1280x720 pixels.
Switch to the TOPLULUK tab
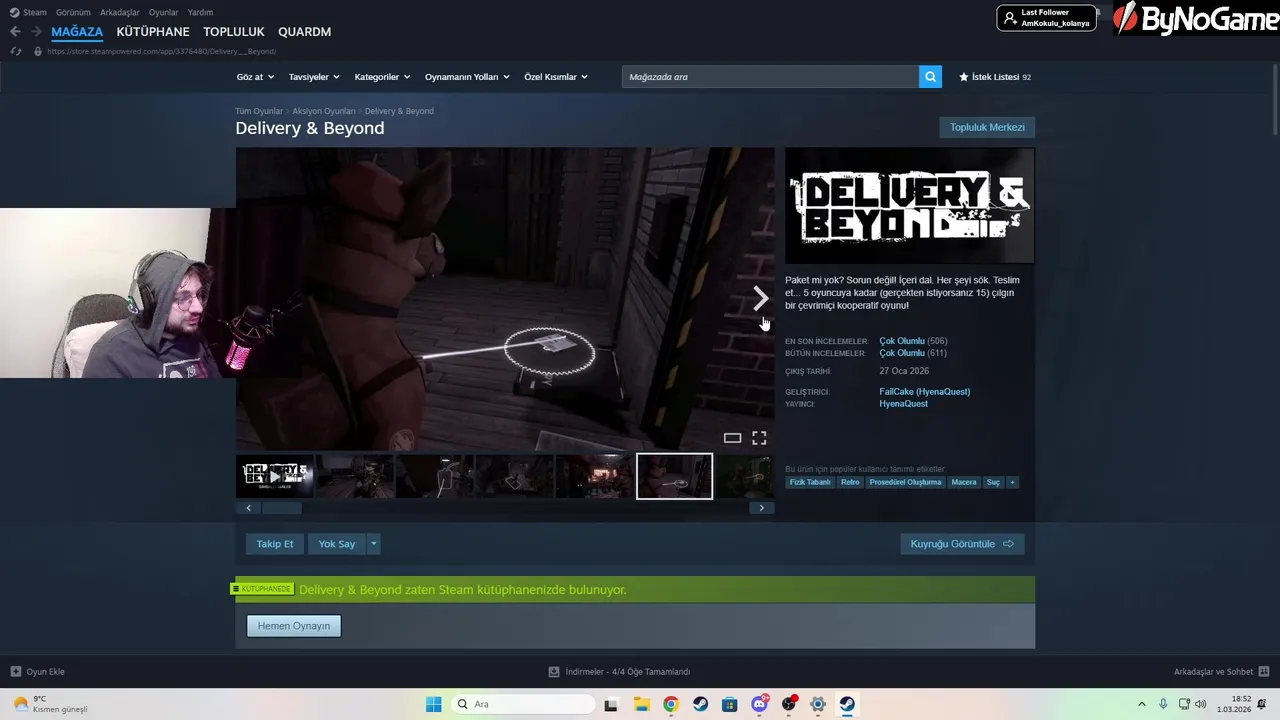coord(234,32)
